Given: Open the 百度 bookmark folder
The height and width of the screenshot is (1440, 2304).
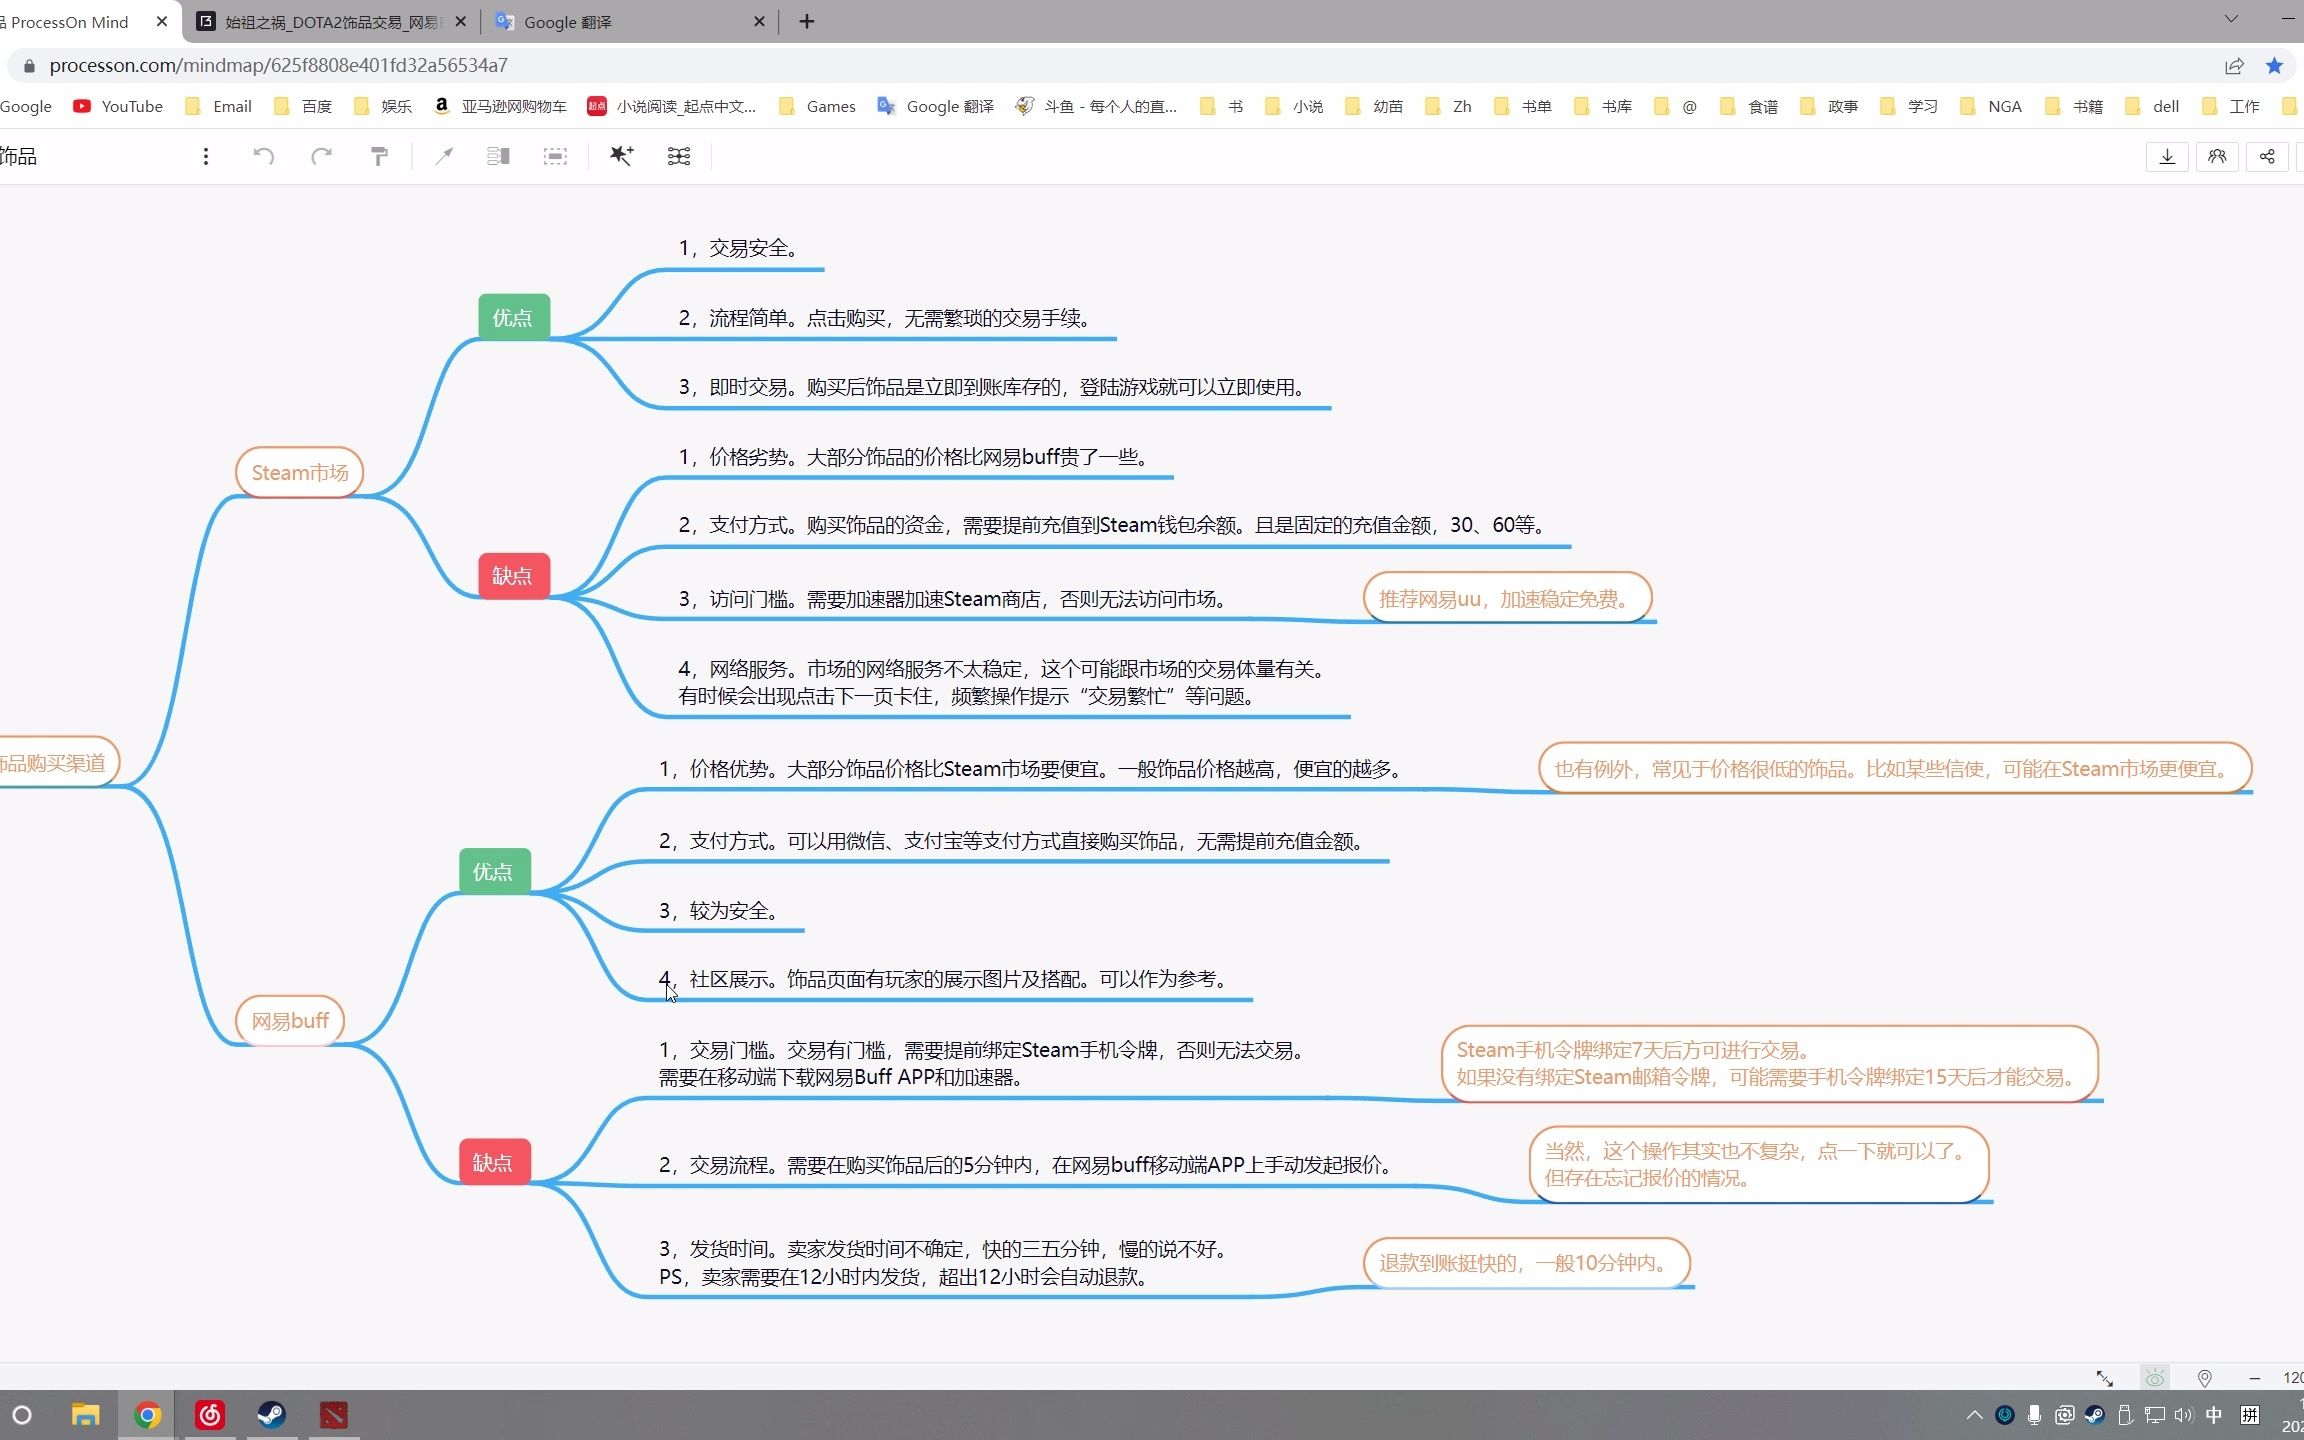Looking at the screenshot, I should [x=303, y=106].
